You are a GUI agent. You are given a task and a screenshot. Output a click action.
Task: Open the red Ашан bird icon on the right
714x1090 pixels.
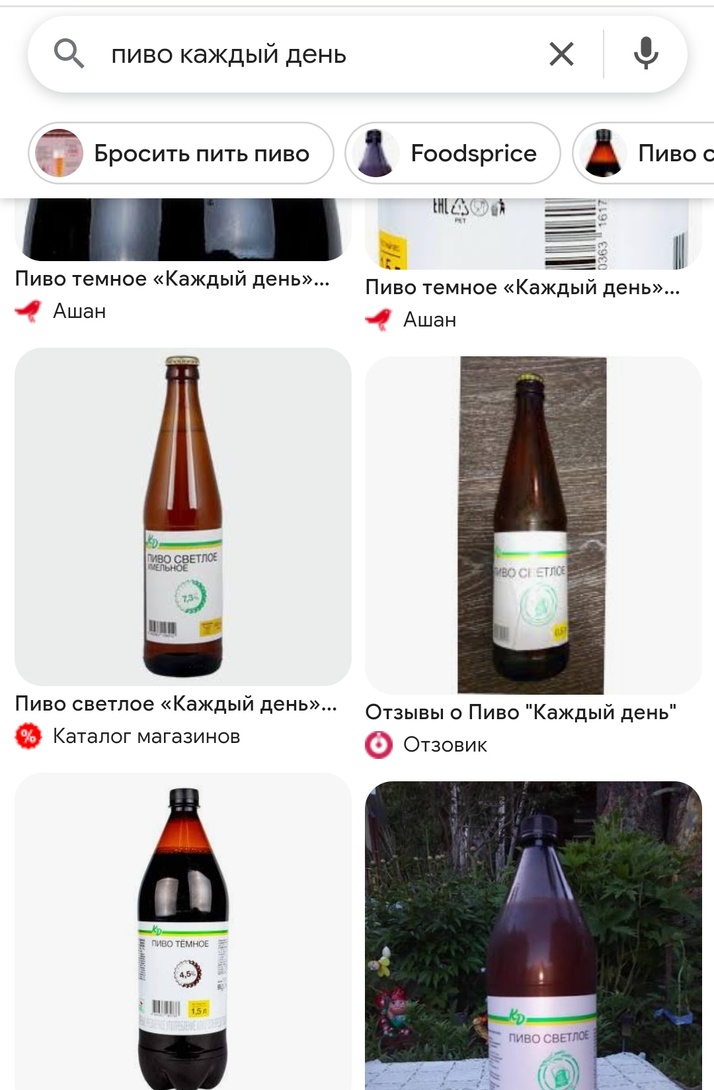379,320
